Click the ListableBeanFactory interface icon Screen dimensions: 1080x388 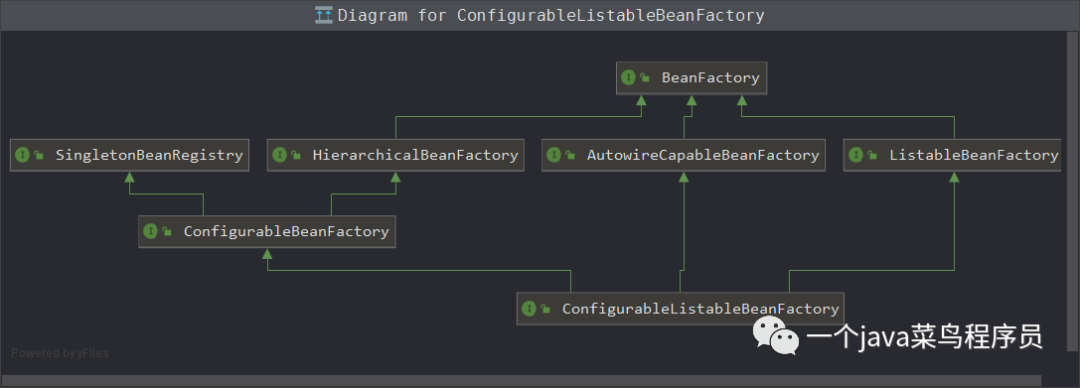(x=855, y=155)
